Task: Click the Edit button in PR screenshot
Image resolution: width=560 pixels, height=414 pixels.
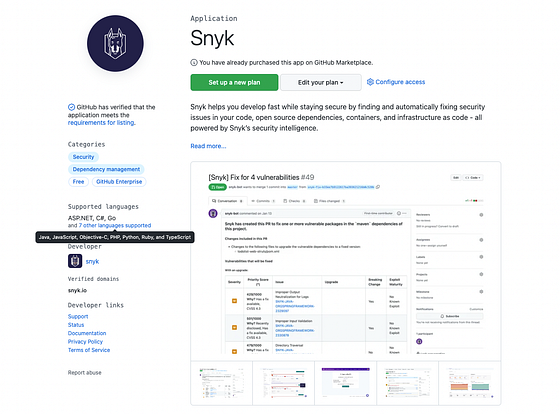Action: point(456,178)
